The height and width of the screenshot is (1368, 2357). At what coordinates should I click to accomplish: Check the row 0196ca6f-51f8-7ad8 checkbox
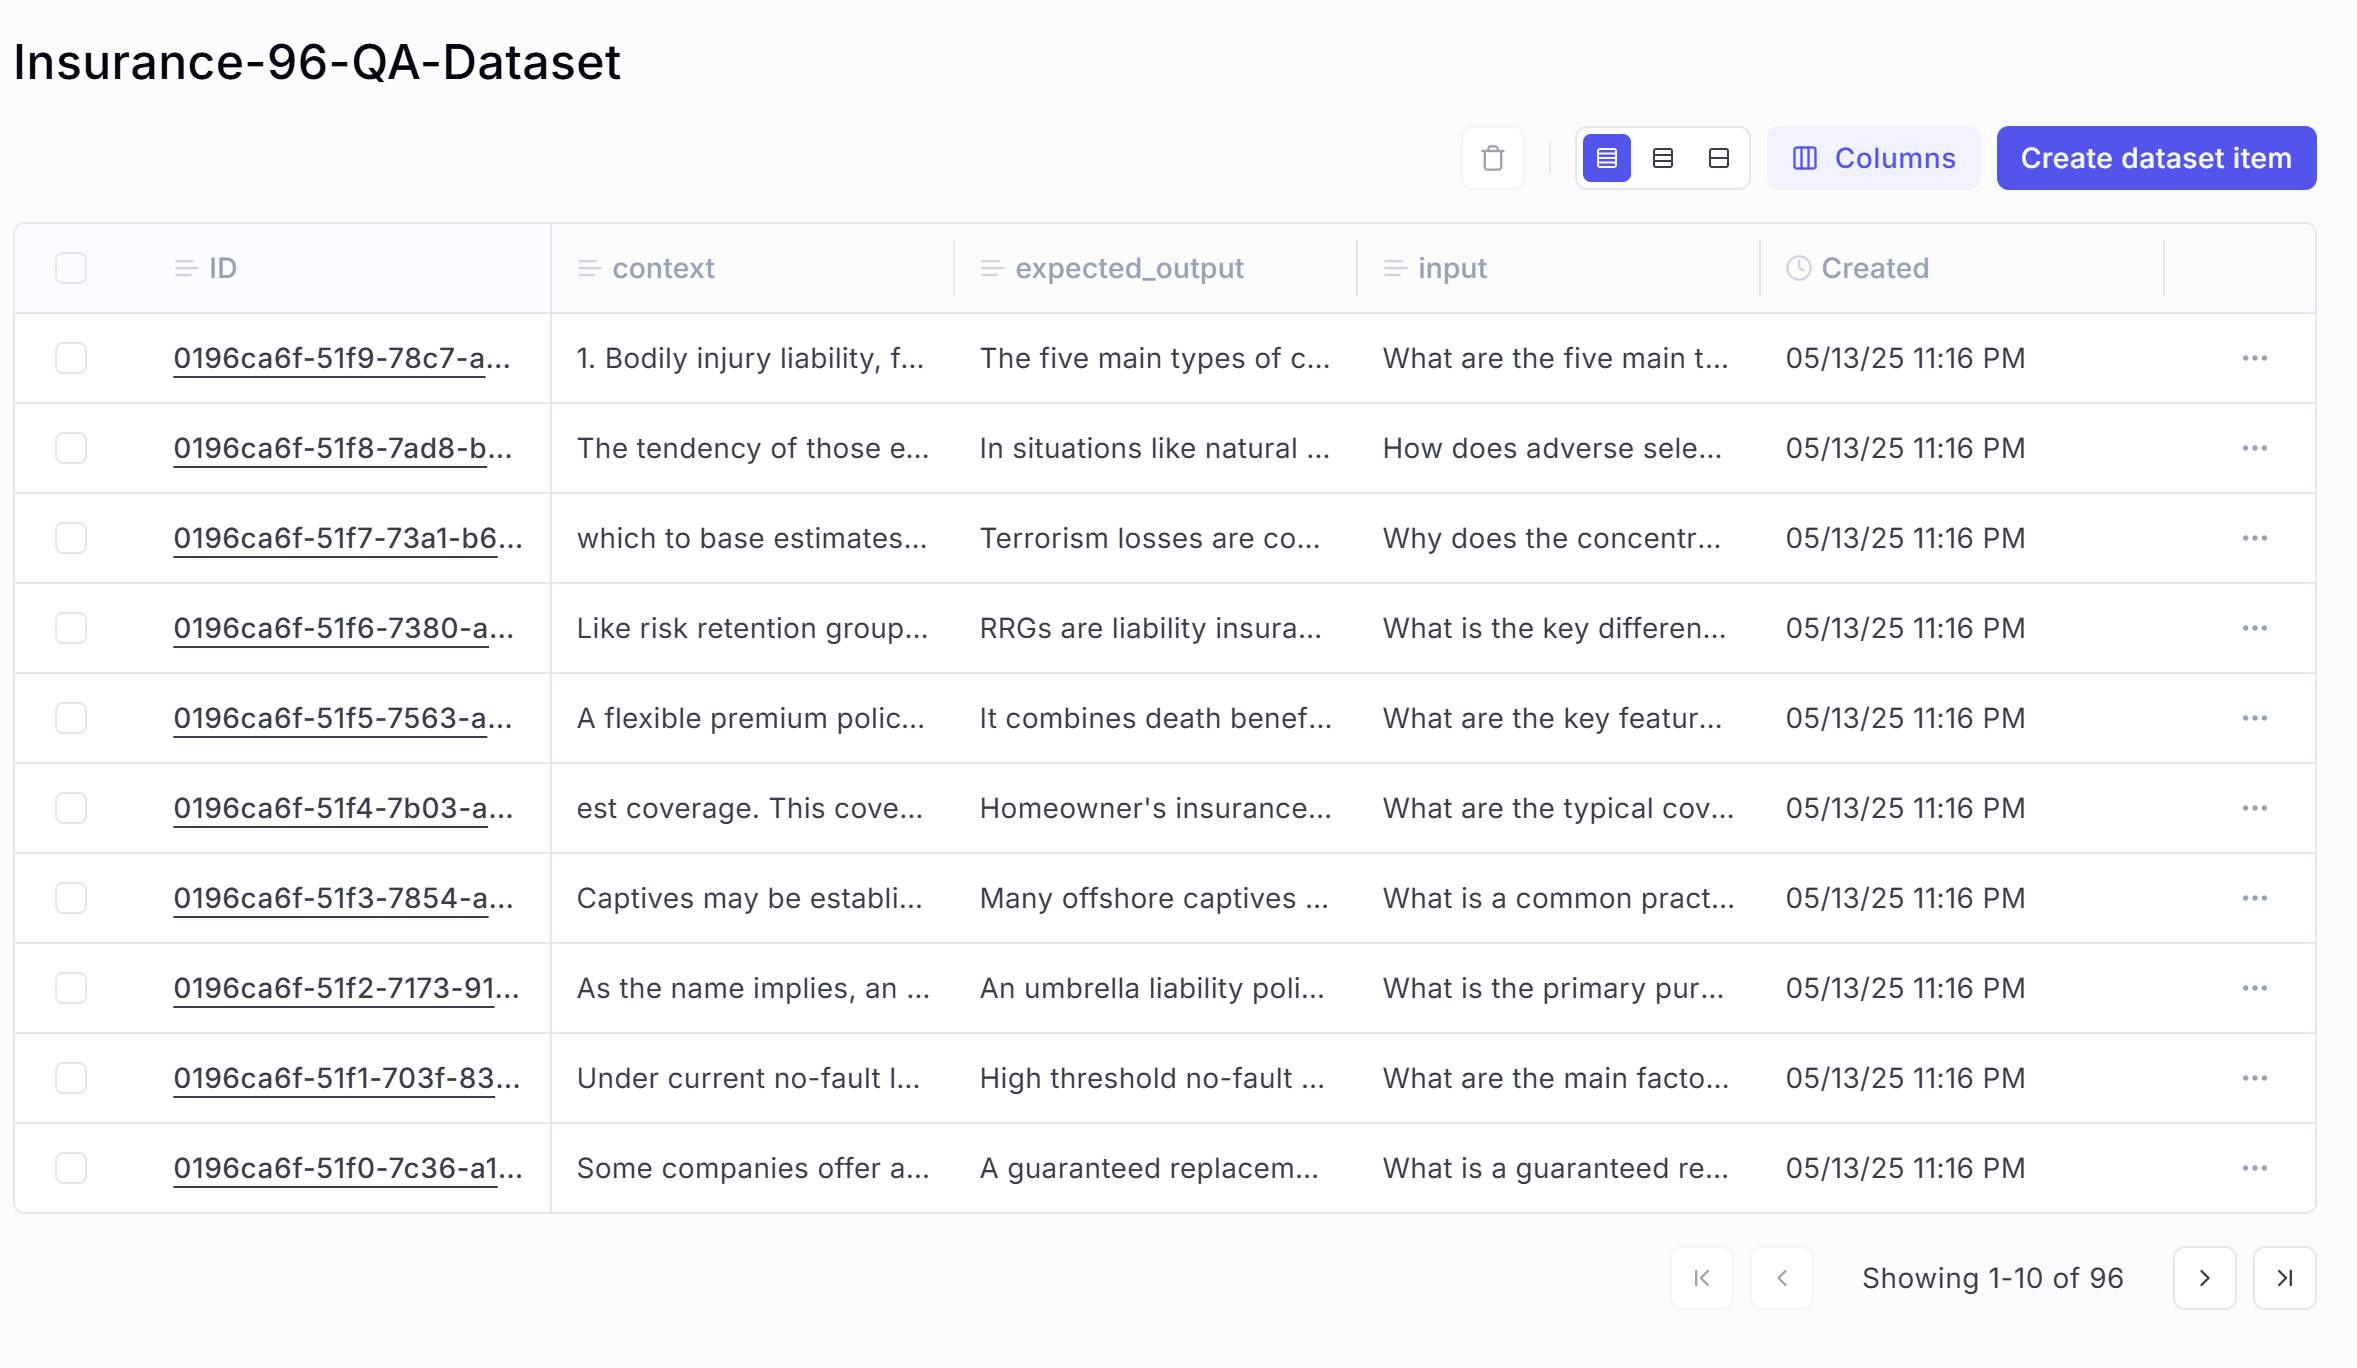[71, 448]
